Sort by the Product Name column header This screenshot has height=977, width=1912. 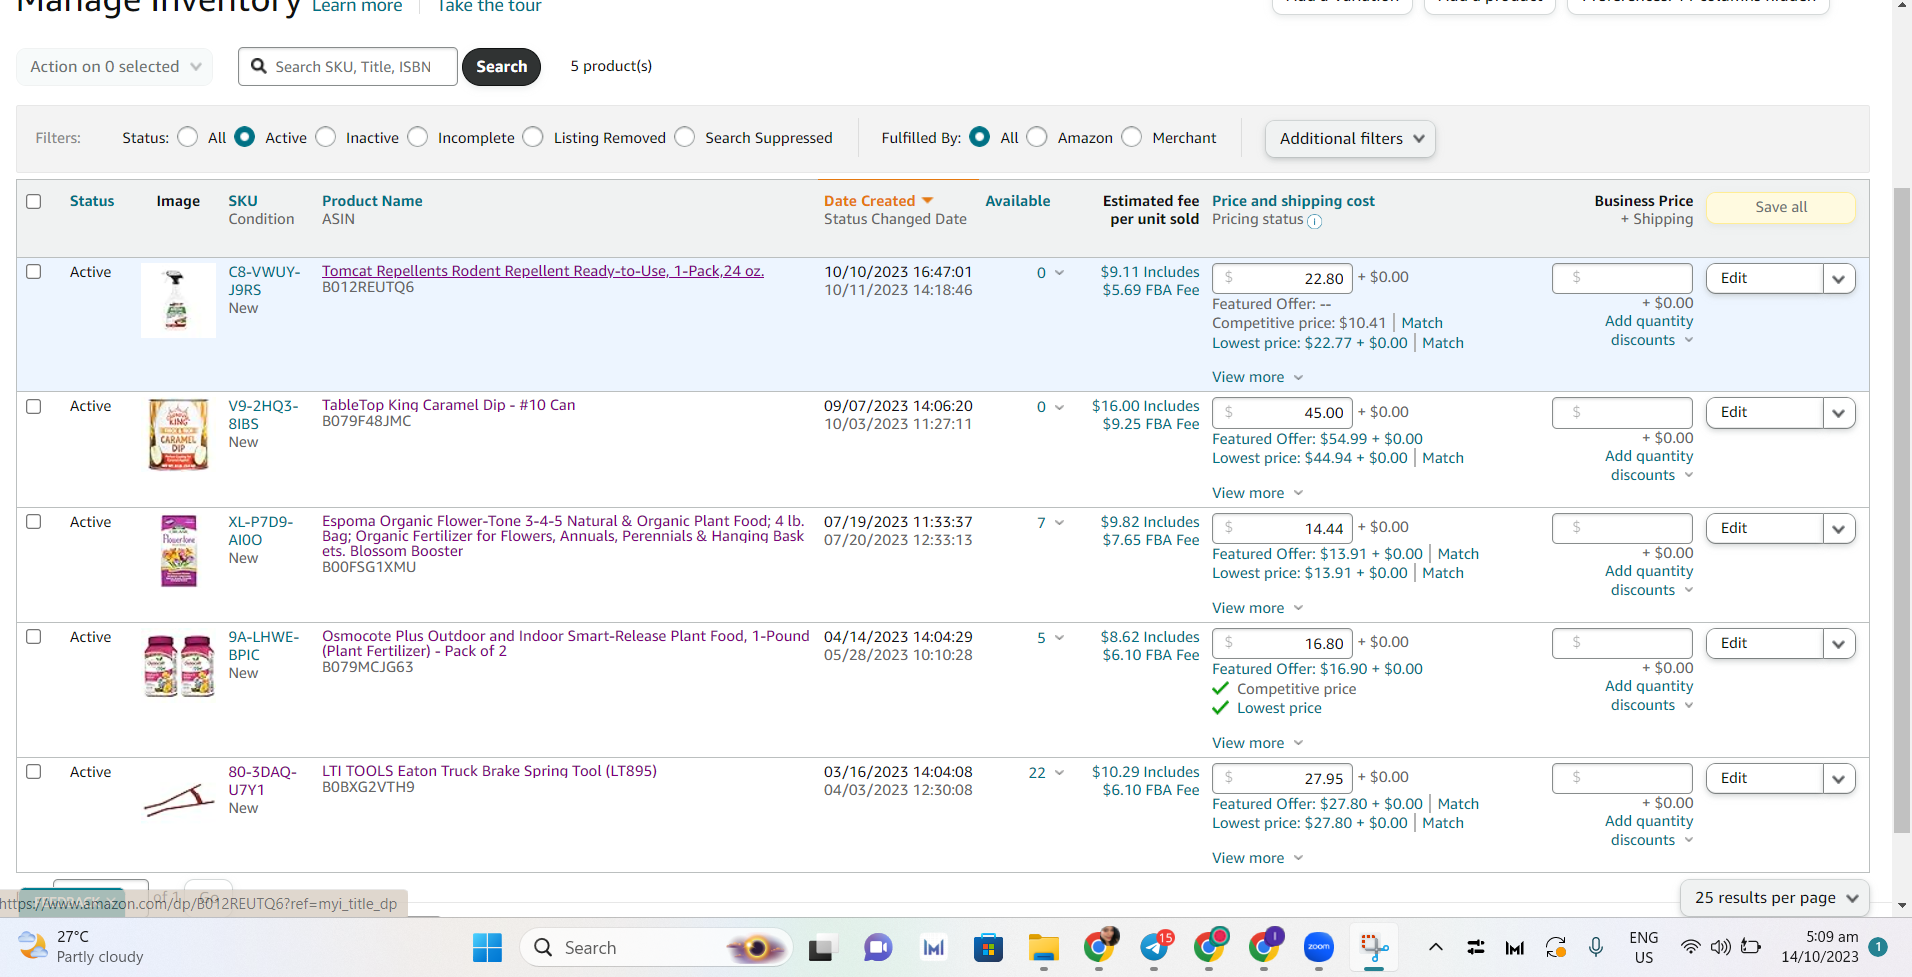click(x=372, y=201)
